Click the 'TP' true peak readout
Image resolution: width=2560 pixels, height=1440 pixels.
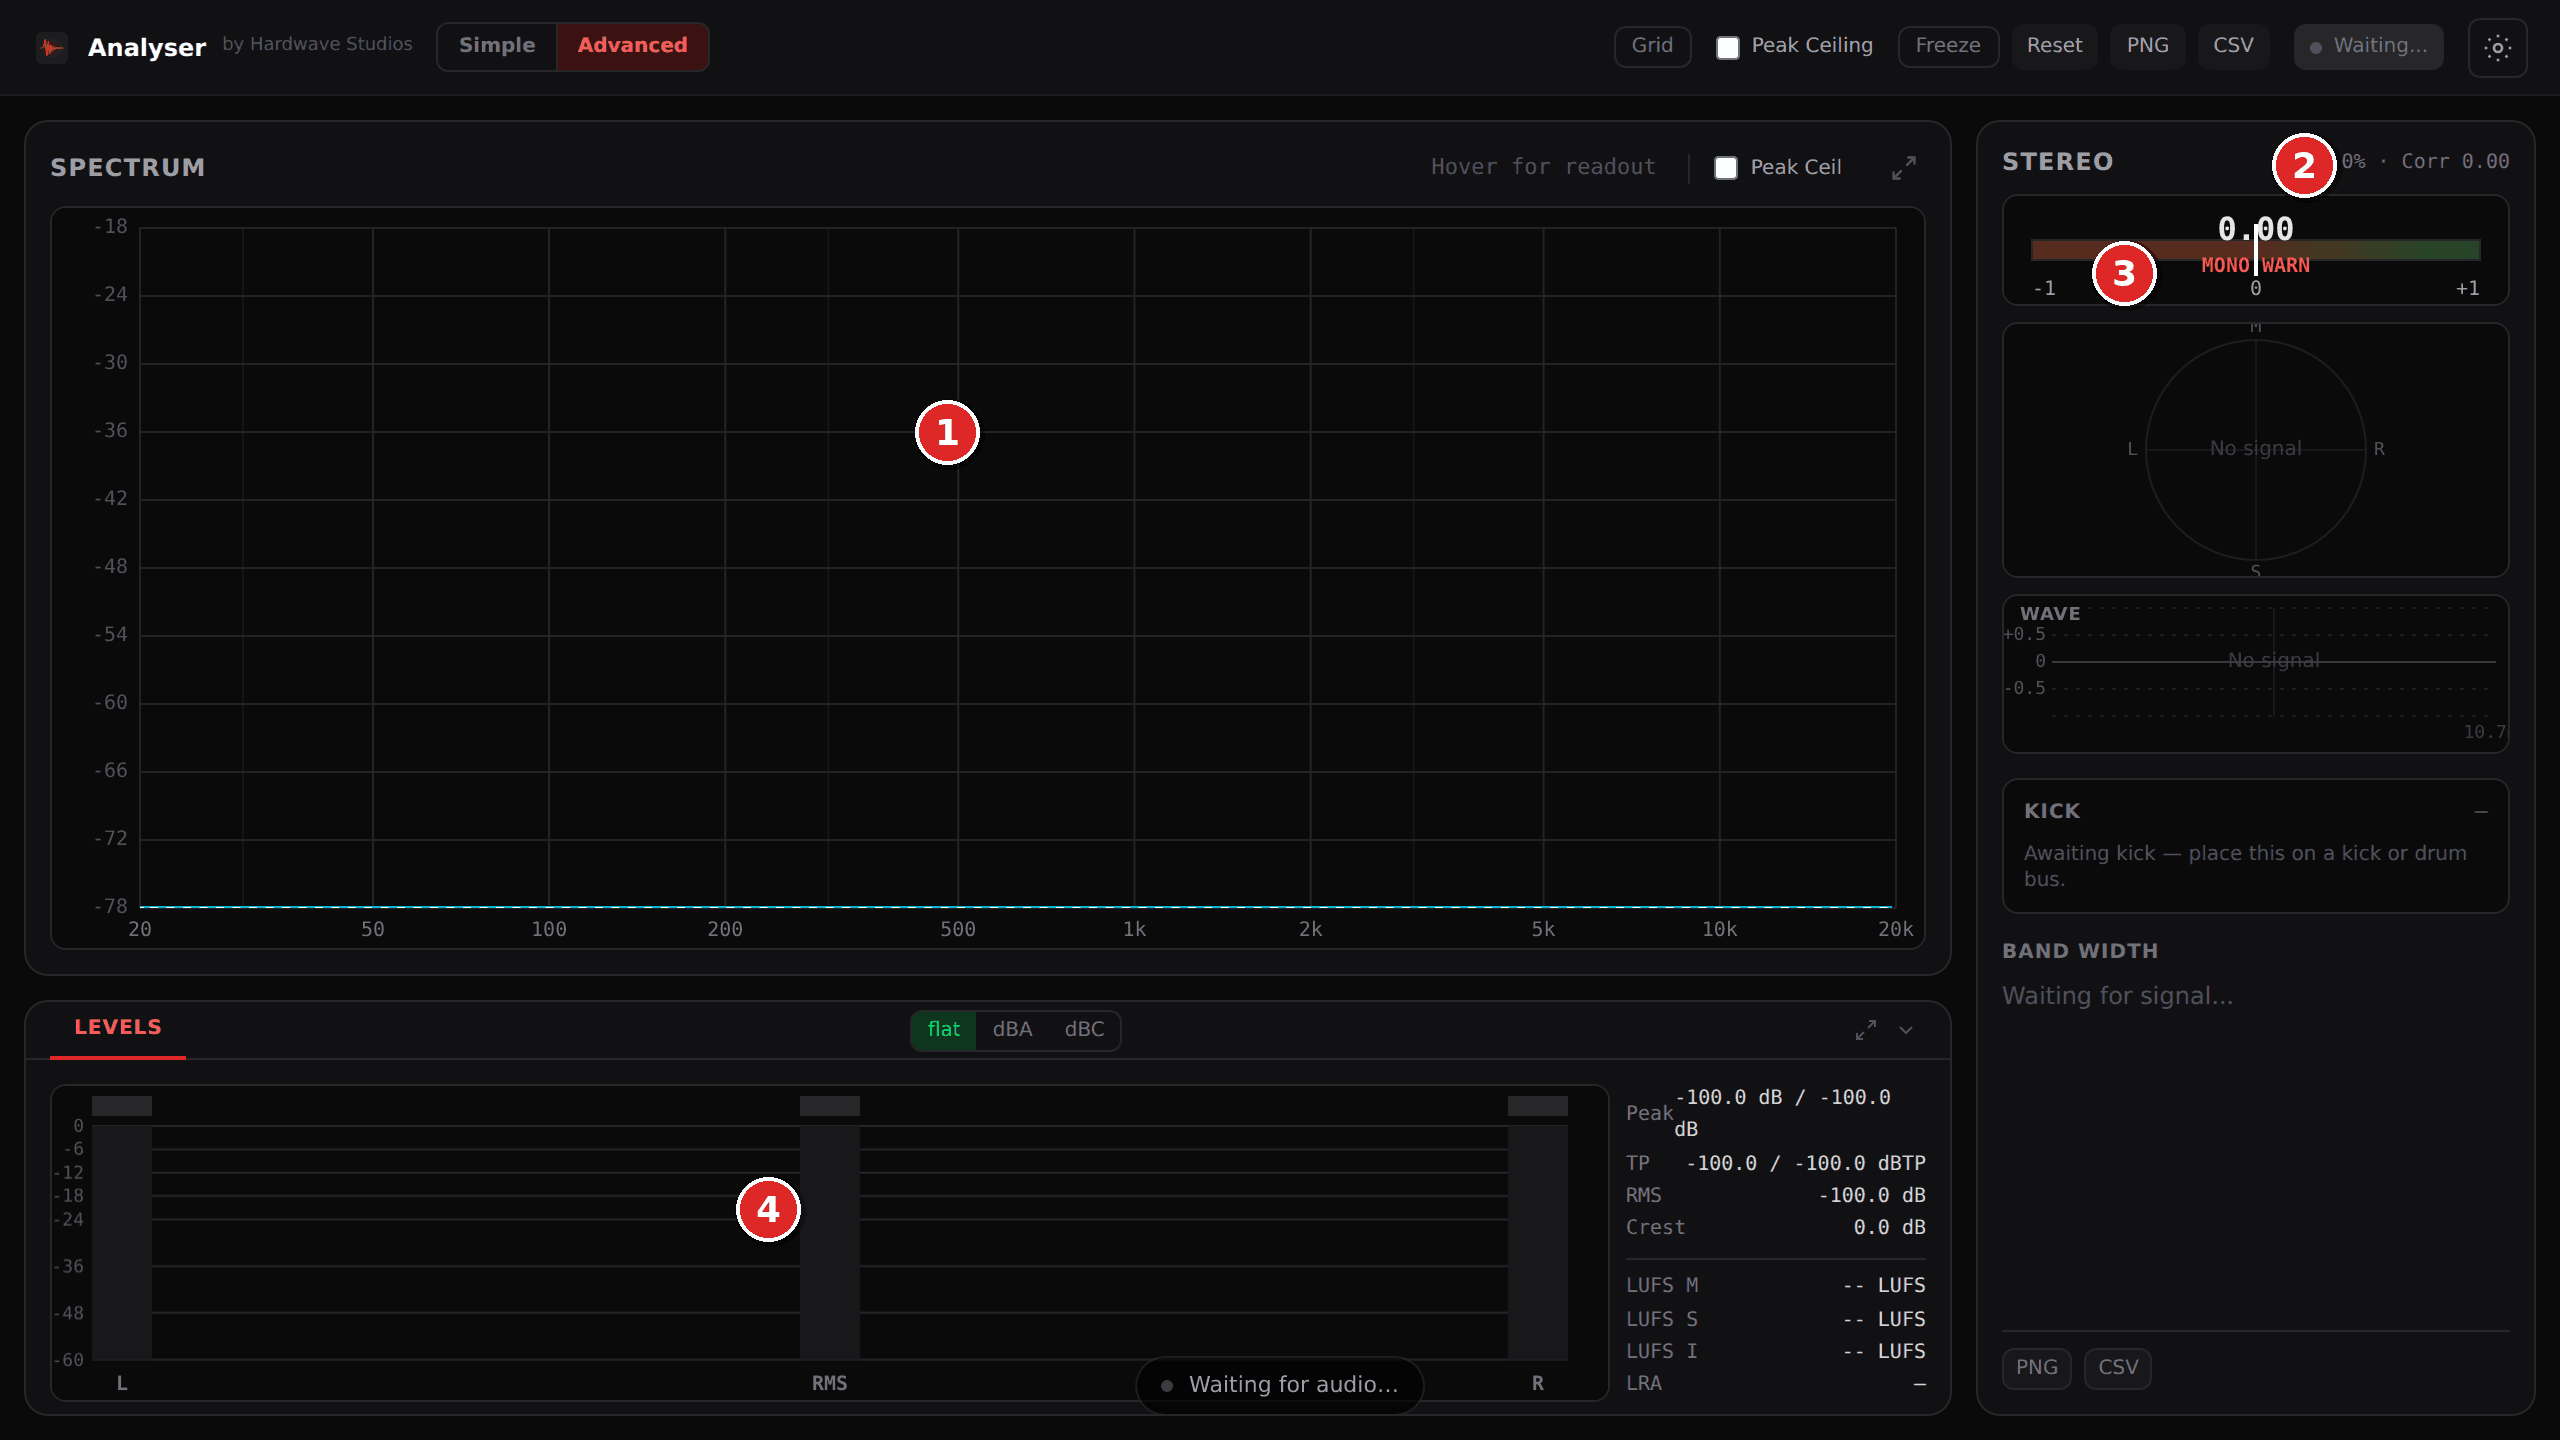1775,1164
